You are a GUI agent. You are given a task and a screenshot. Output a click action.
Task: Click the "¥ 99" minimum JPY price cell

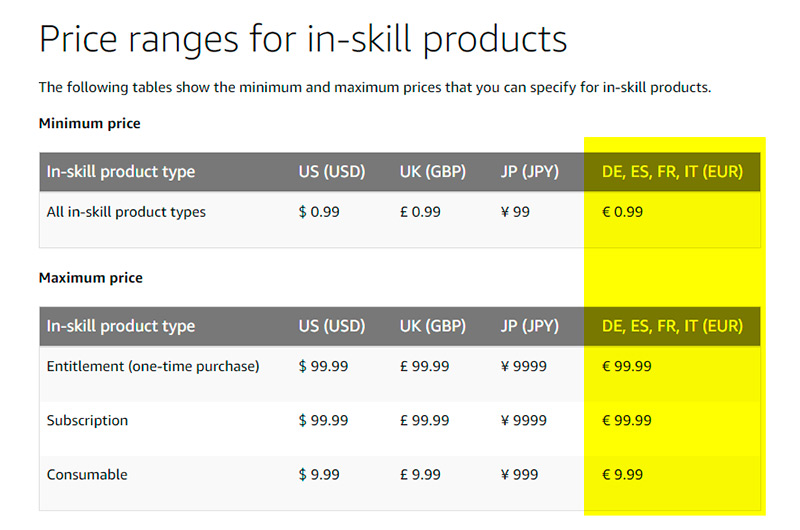(x=515, y=212)
